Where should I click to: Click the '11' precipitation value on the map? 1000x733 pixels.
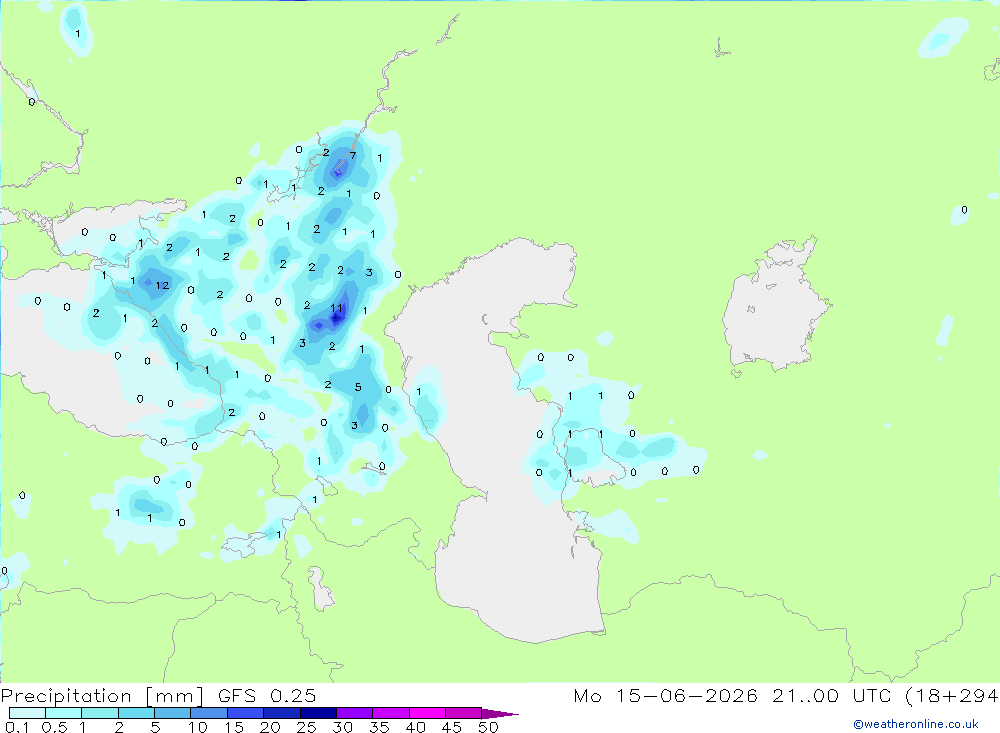[x=337, y=308]
